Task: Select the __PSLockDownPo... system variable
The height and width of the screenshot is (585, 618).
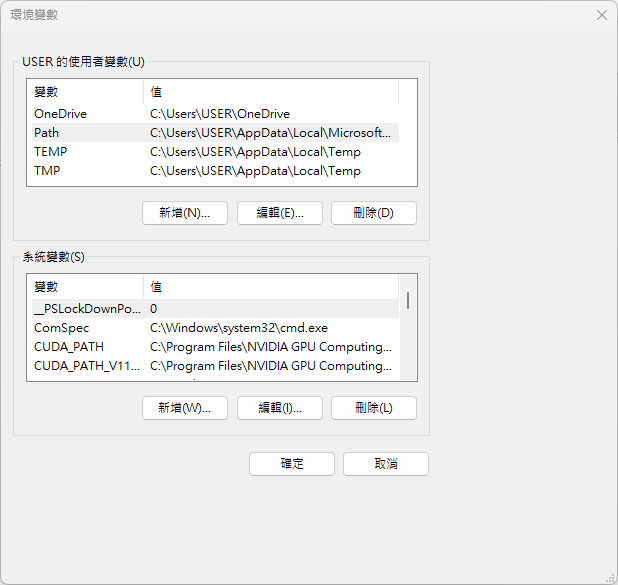Action: [x=87, y=309]
